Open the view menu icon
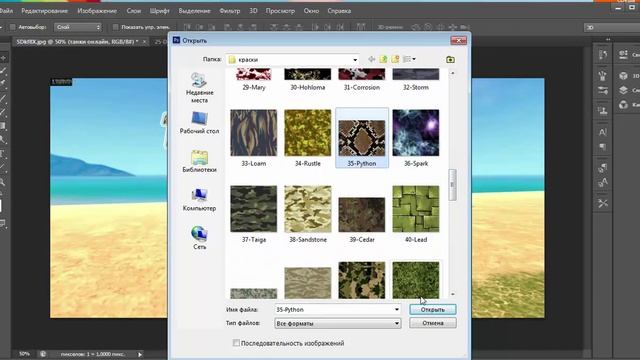 [x=409, y=60]
